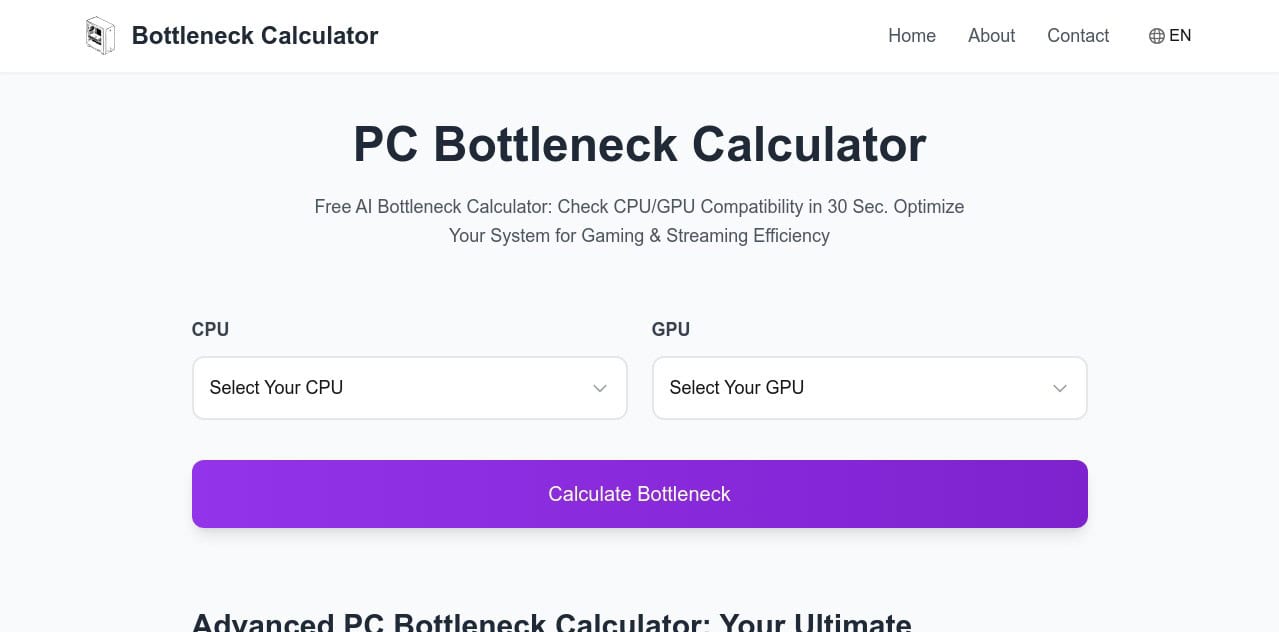Click the PC case logo icon
Image resolution: width=1279 pixels, height=632 pixels.
point(100,35)
